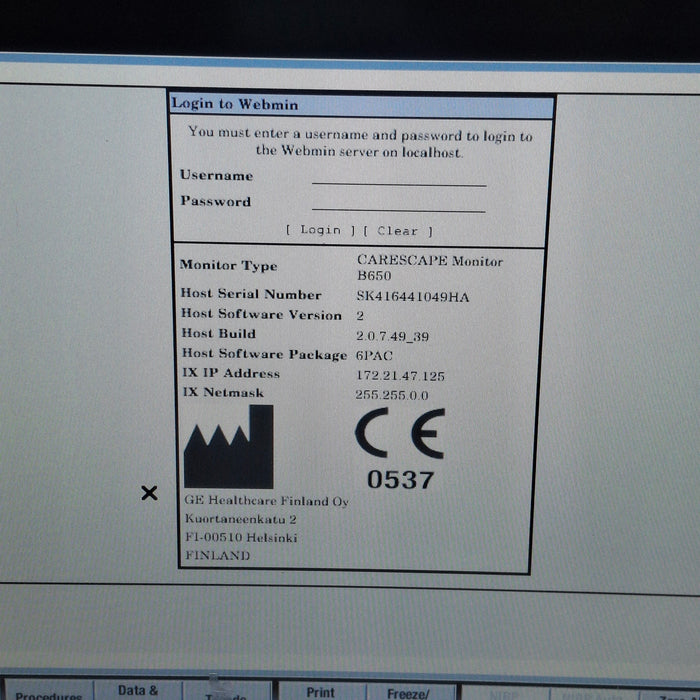This screenshot has height=700, width=700.
Task: Click the Host Software Package label
Action: point(264,354)
